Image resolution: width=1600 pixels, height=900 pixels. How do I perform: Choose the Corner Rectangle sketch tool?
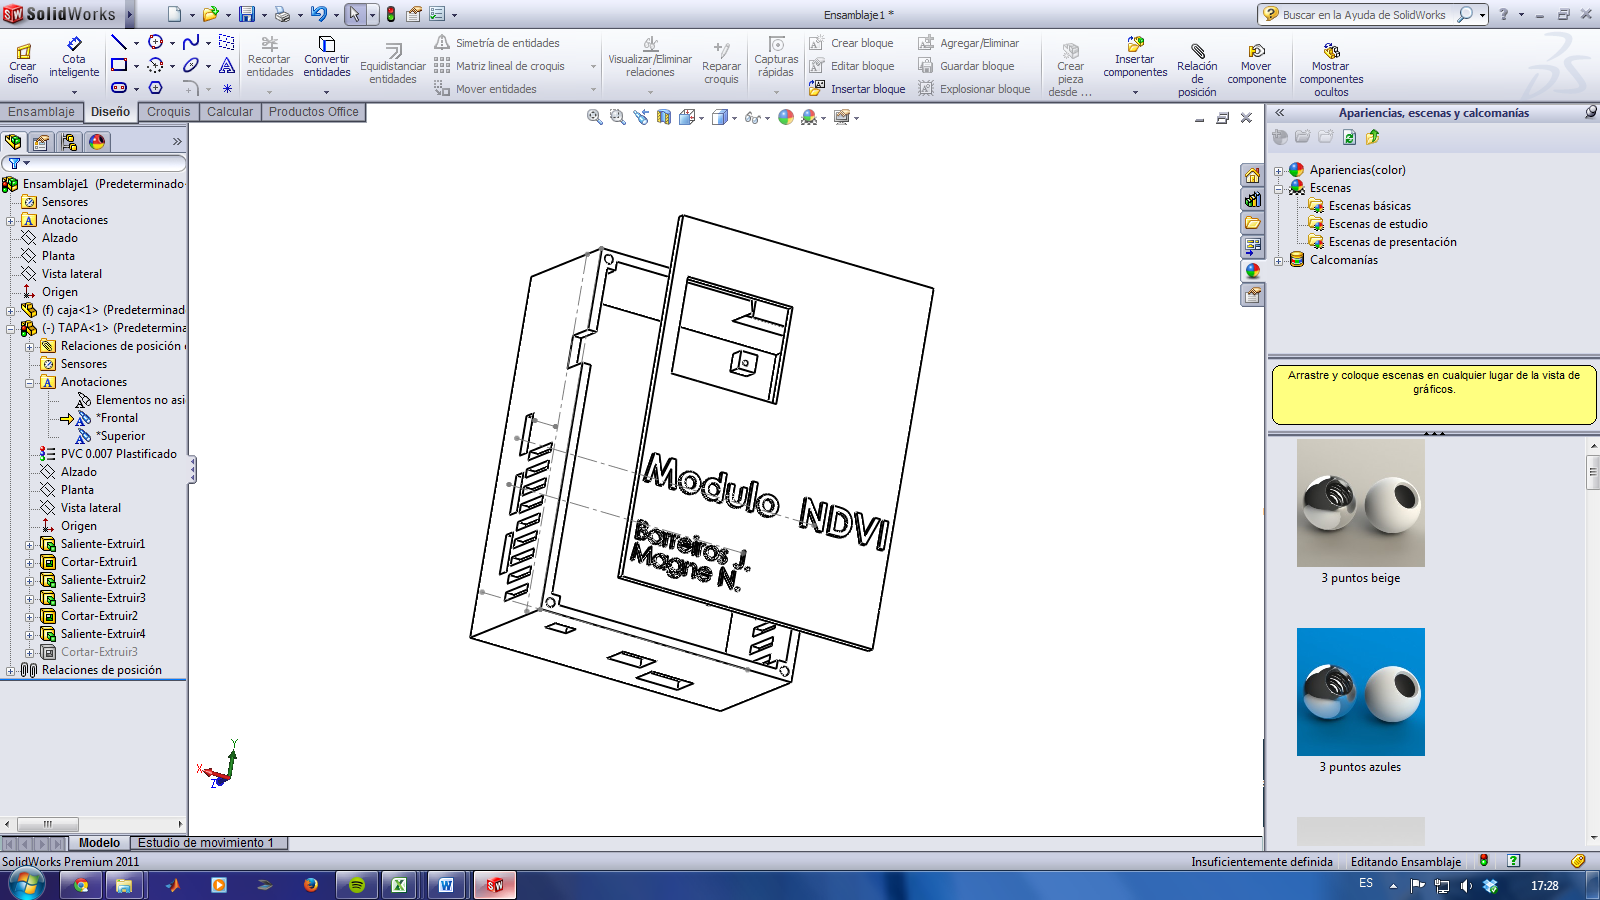(119, 65)
